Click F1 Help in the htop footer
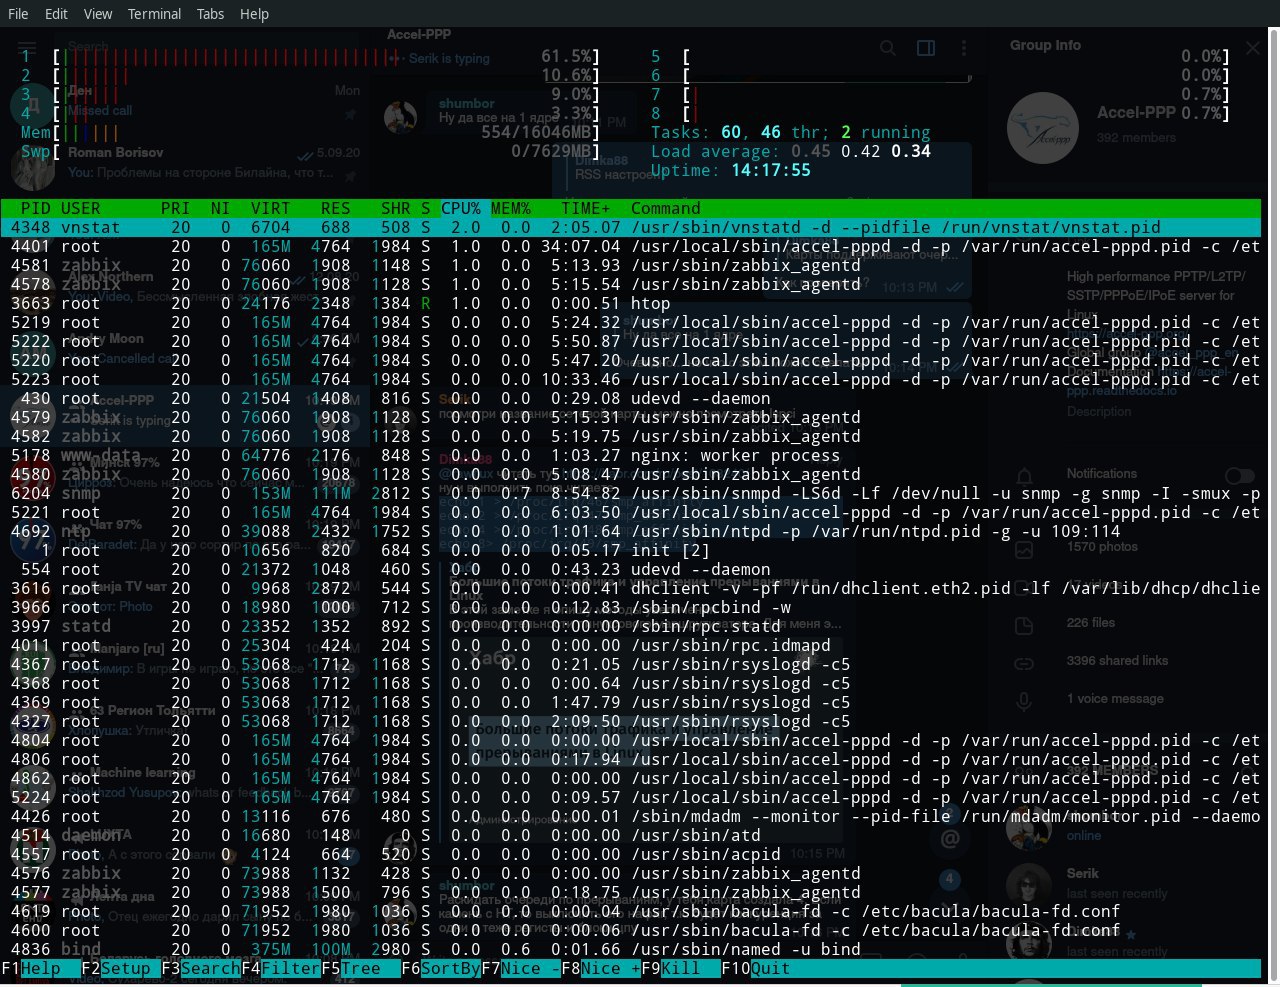1280x987 pixels. coord(40,968)
